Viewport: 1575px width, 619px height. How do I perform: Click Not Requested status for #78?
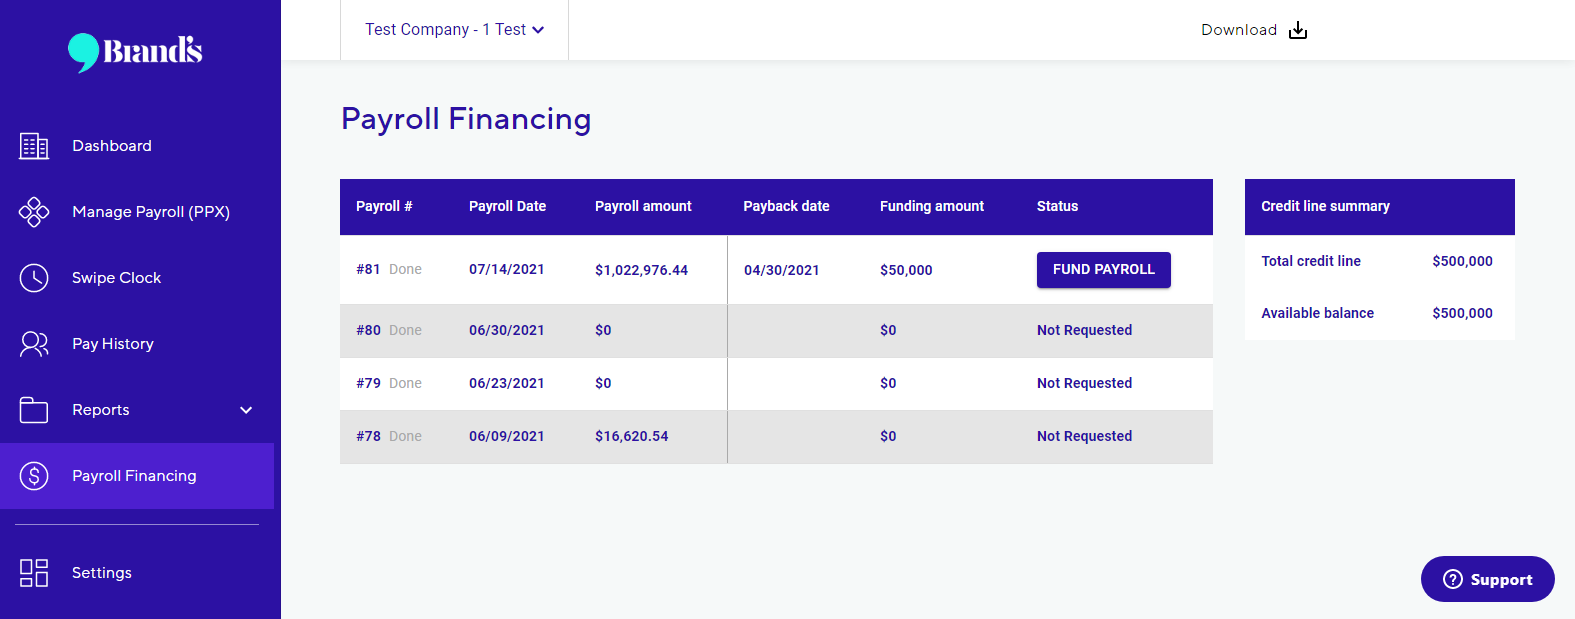[x=1084, y=436]
